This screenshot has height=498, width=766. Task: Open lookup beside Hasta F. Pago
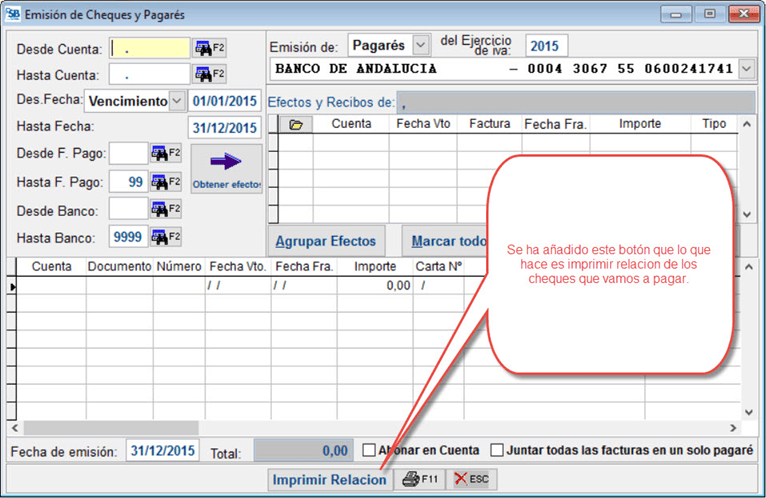[166, 182]
